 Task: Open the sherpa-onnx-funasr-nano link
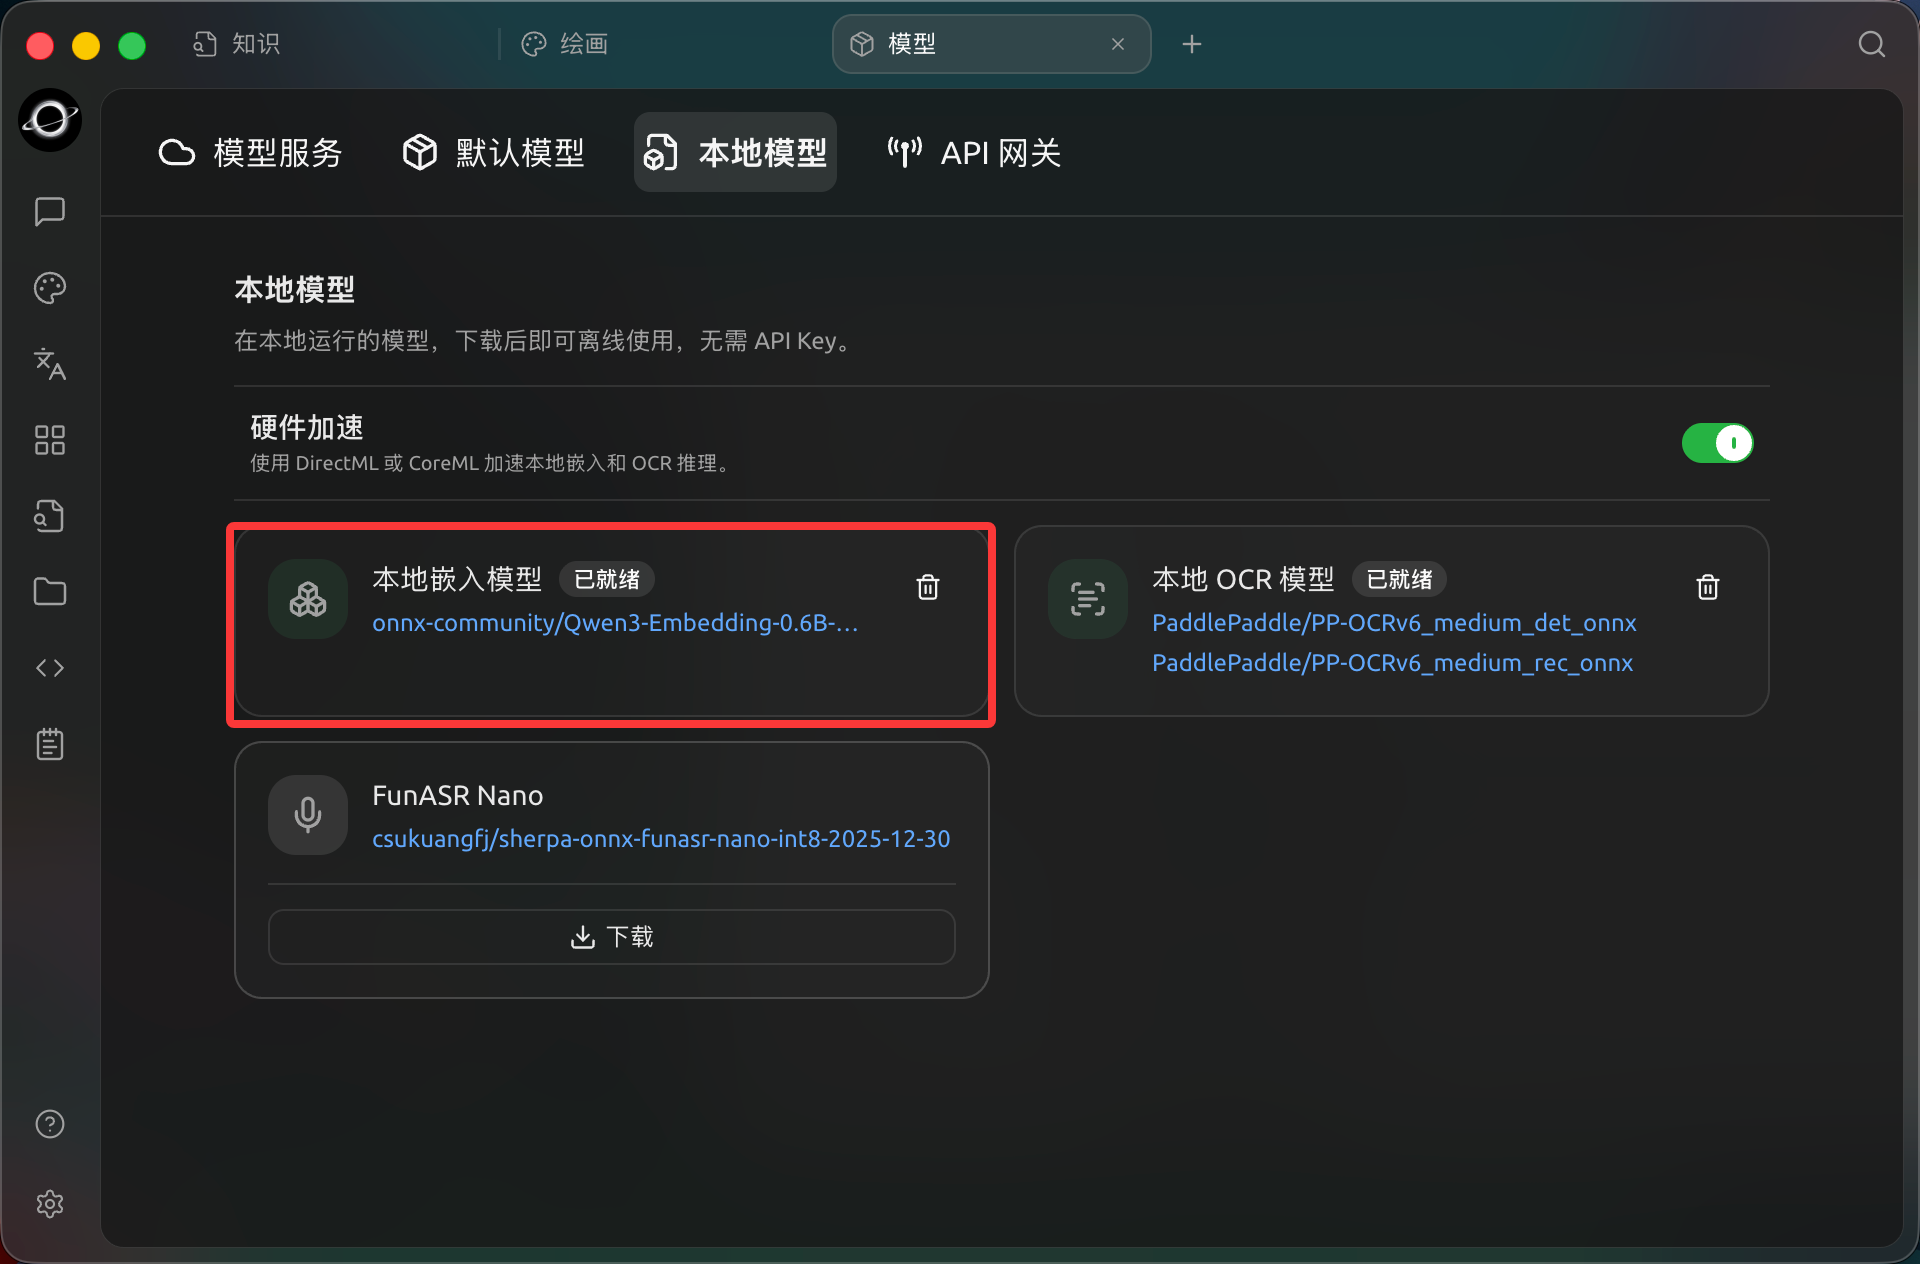[x=661, y=839]
